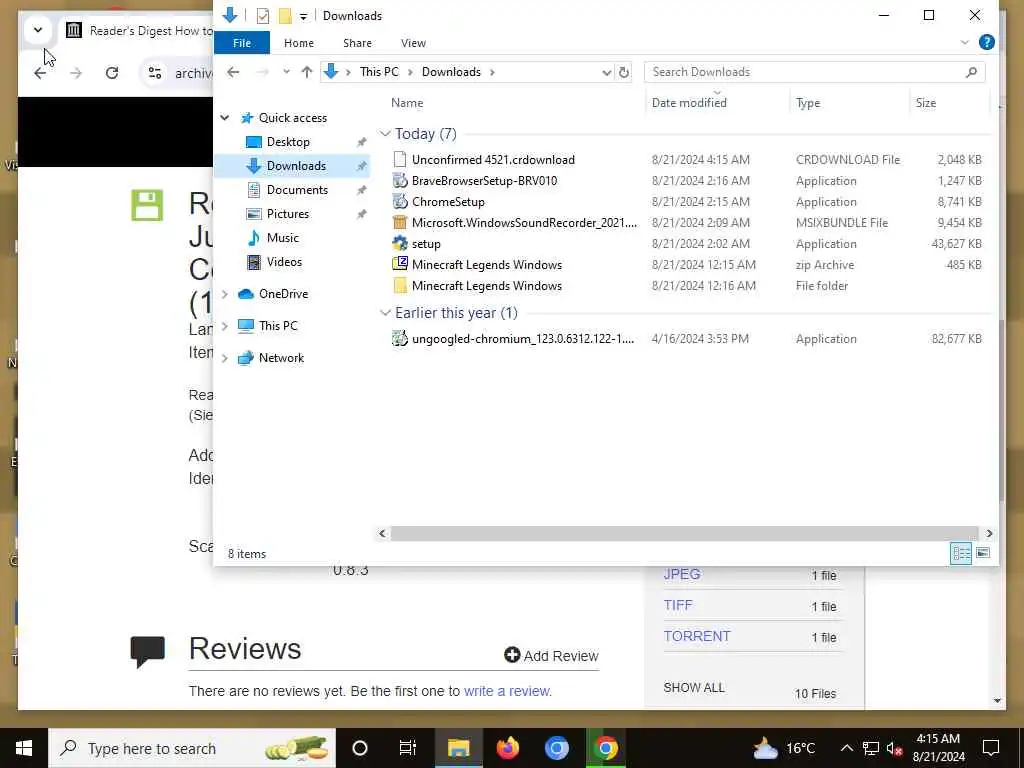The image size is (1024, 768).
Task: Click the search magnifier icon in Explorer
Action: pos(971,72)
